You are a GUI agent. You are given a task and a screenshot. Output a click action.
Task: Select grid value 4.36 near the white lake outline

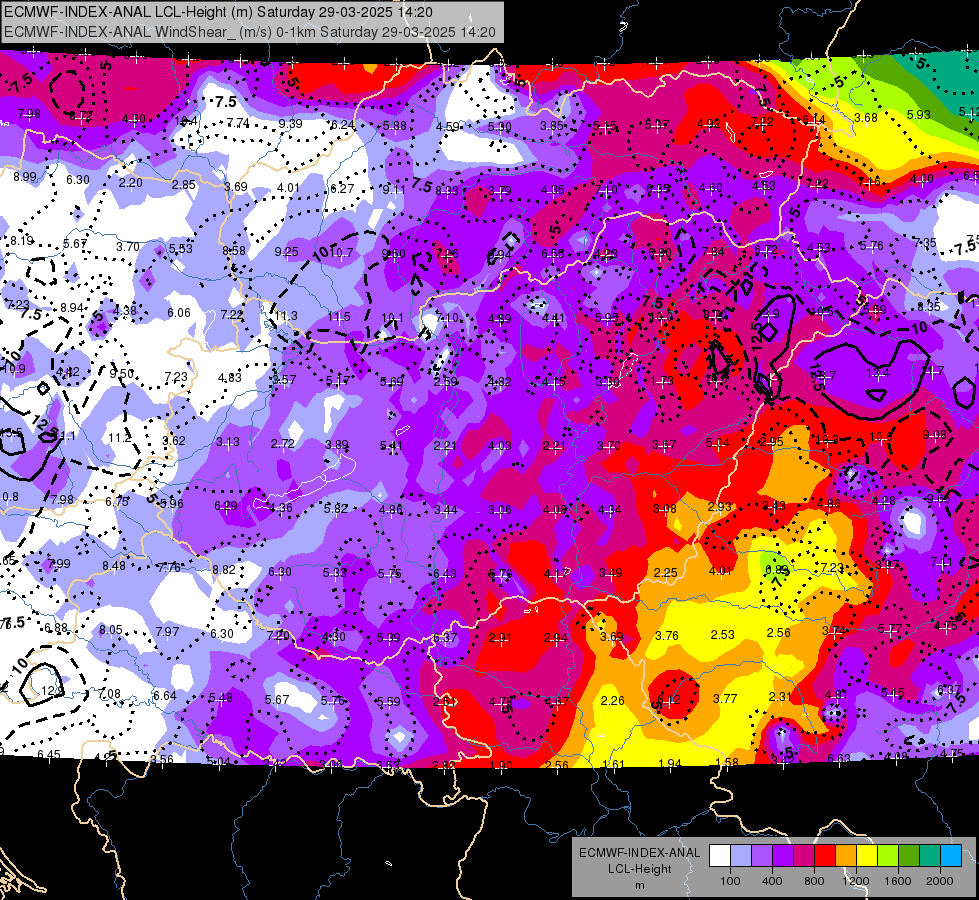pos(280,508)
